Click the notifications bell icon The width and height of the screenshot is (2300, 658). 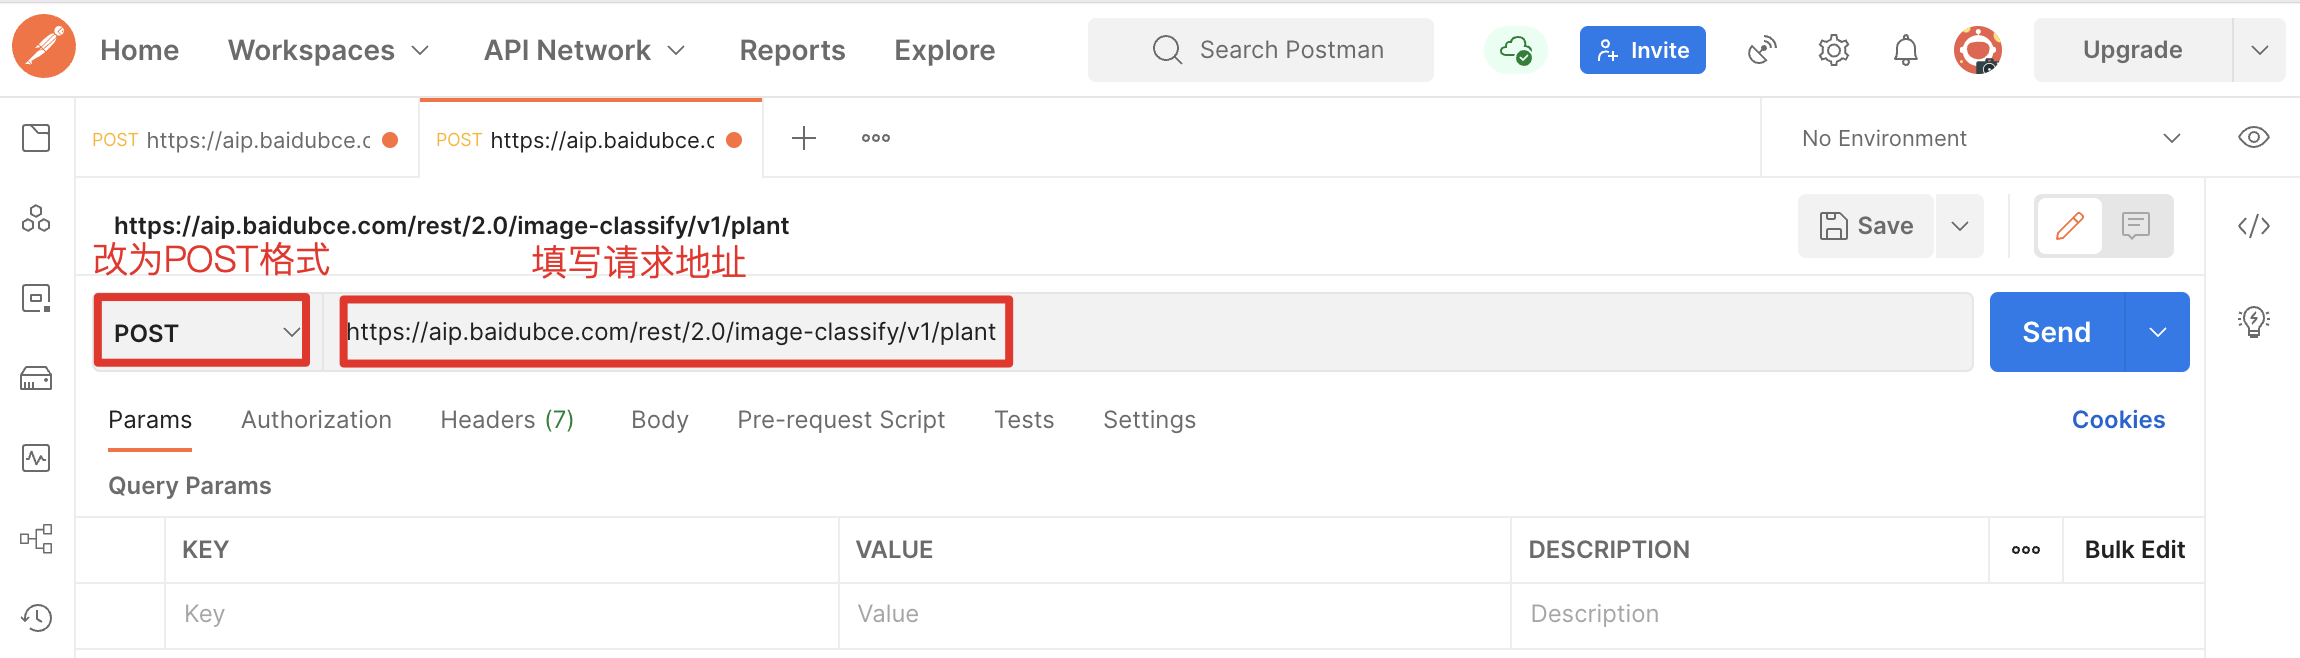coord(1906,50)
